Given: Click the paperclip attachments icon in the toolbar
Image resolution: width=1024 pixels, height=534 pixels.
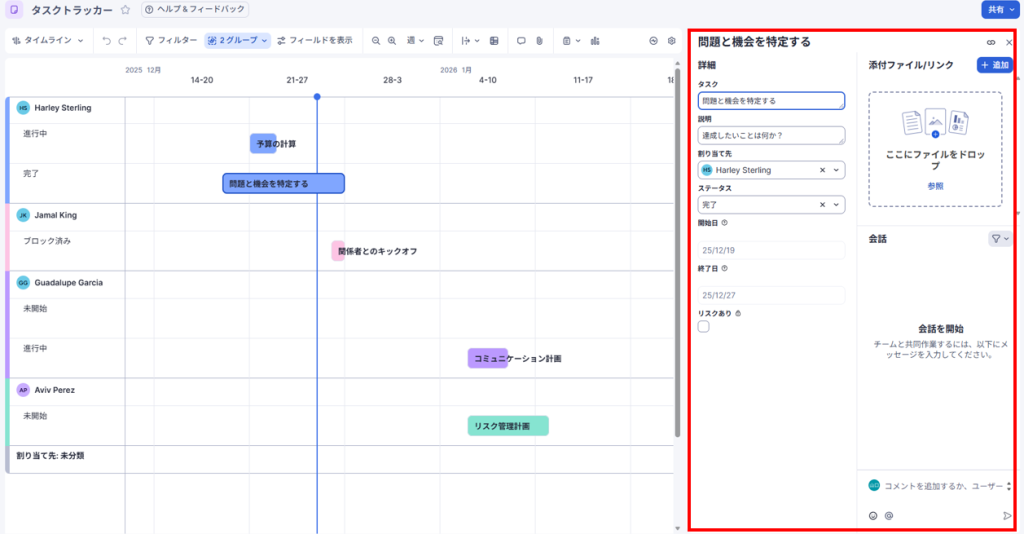Looking at the screenshot, I should click(537, 41).
